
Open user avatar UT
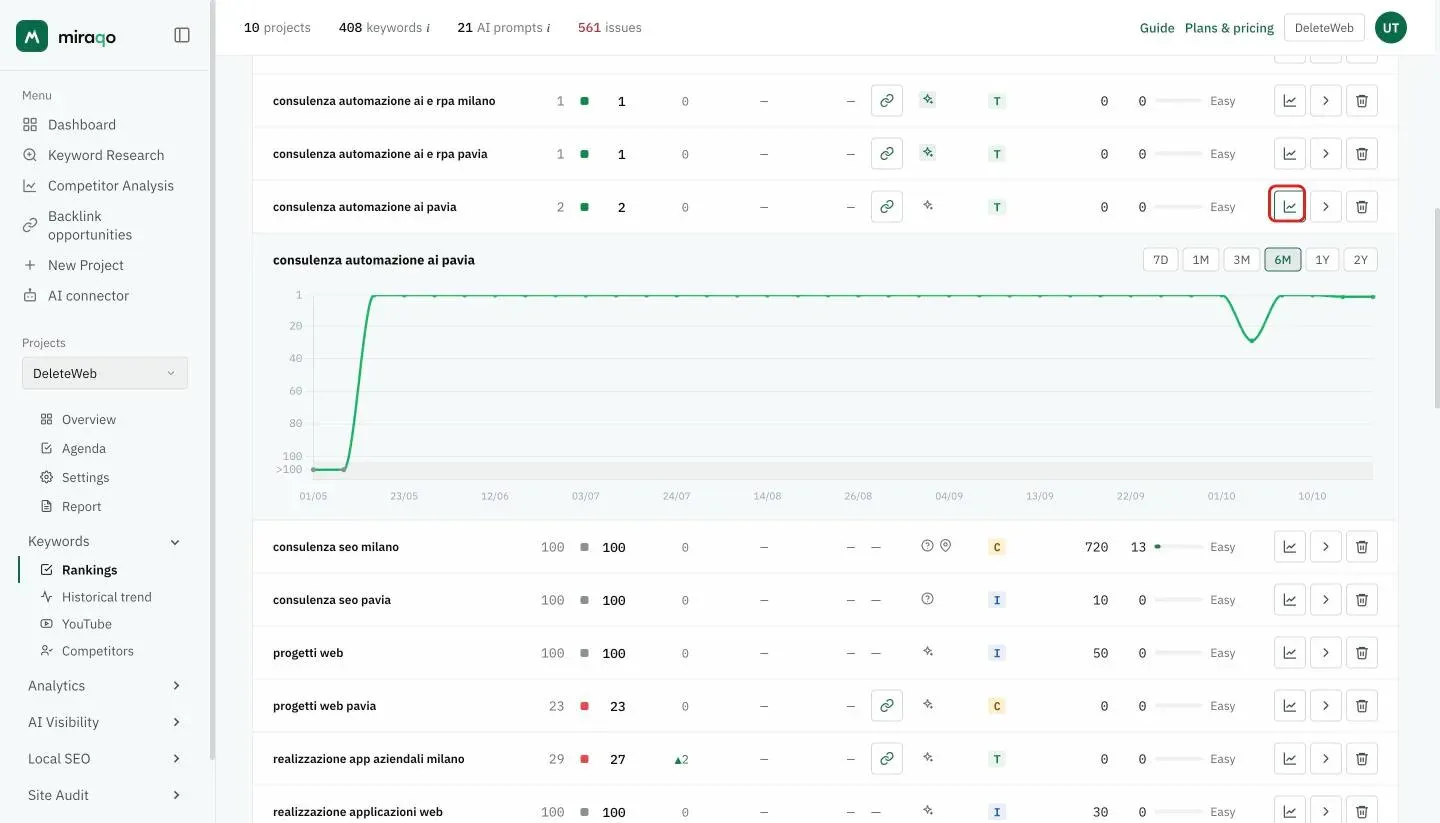click(1391, 28)
